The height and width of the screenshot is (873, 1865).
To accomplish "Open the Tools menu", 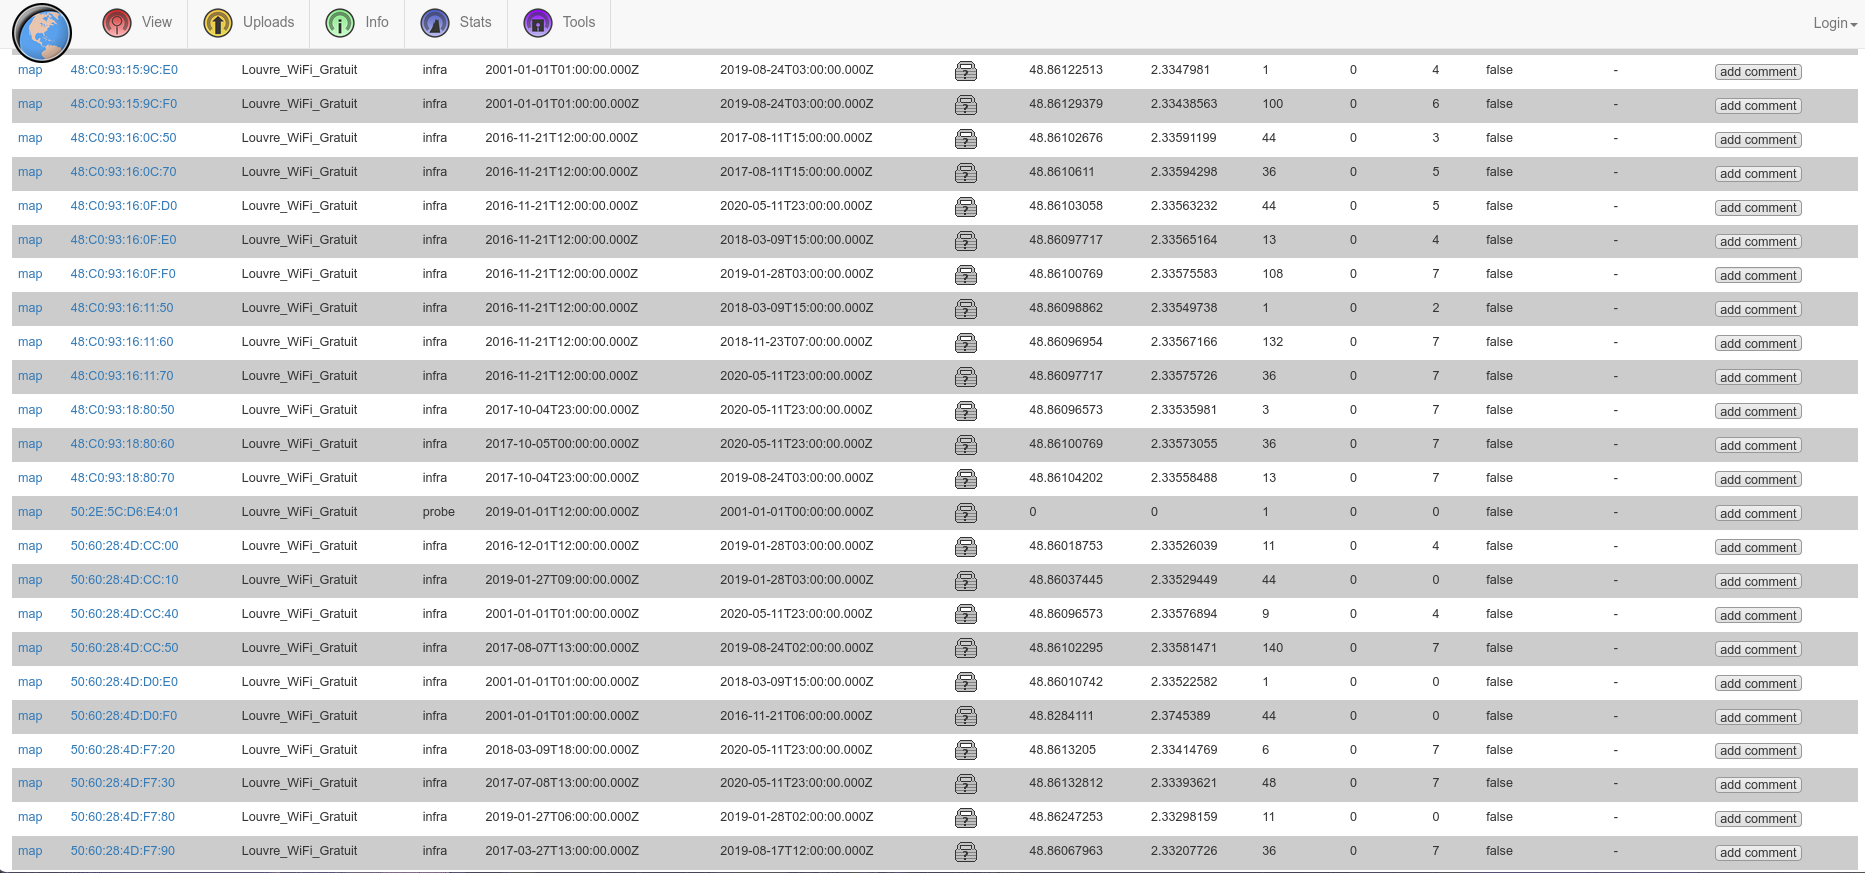I will 560,23.
